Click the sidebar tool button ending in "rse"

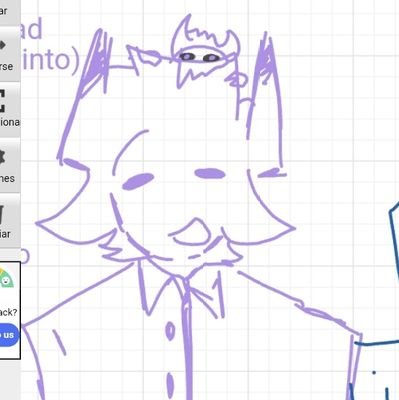tap(9, 53)
